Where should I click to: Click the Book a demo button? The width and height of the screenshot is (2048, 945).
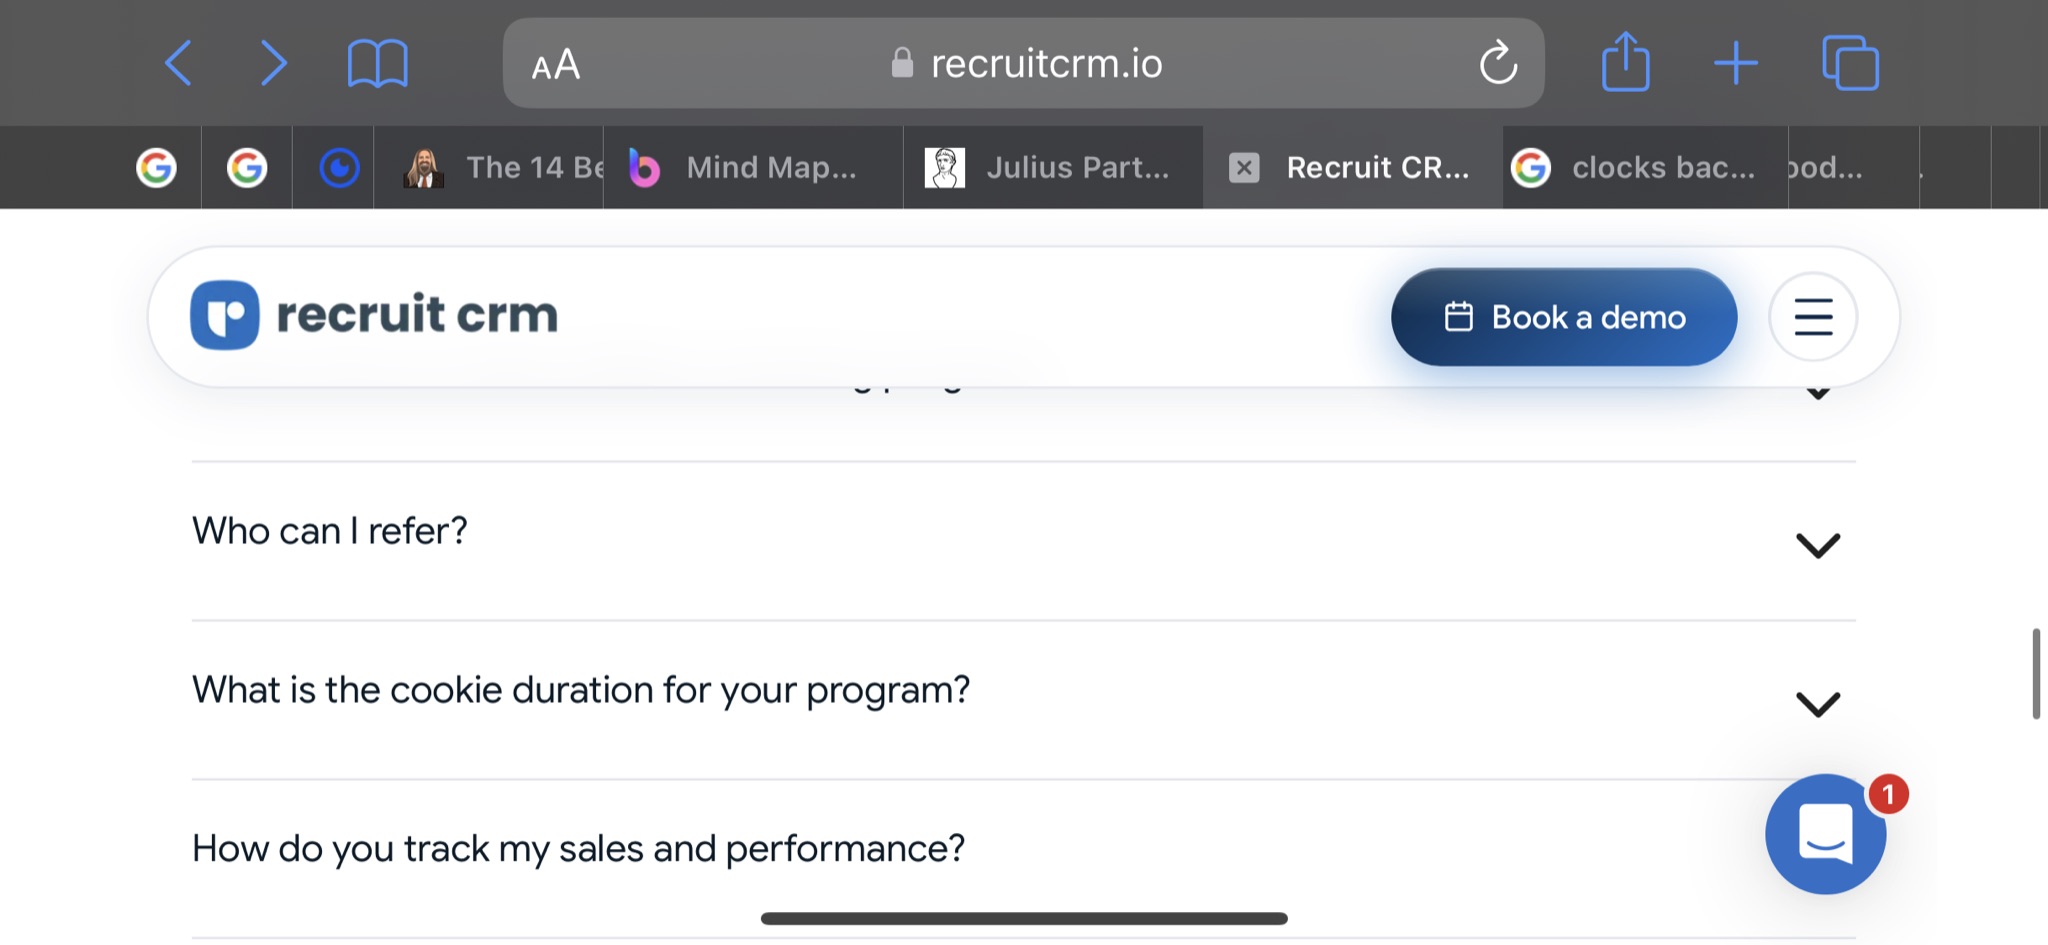pyautogui.click(x=1564, y=317)
